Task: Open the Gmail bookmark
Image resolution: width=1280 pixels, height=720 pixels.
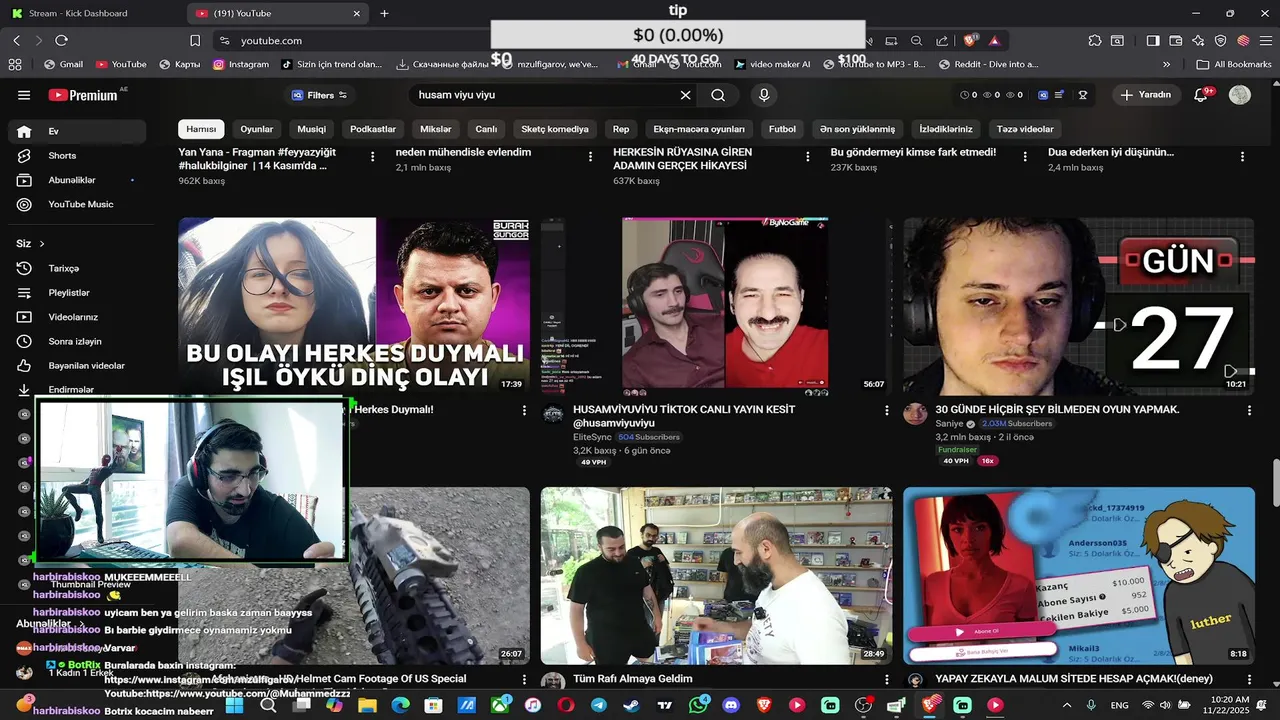Action: [x=63, y=64]
